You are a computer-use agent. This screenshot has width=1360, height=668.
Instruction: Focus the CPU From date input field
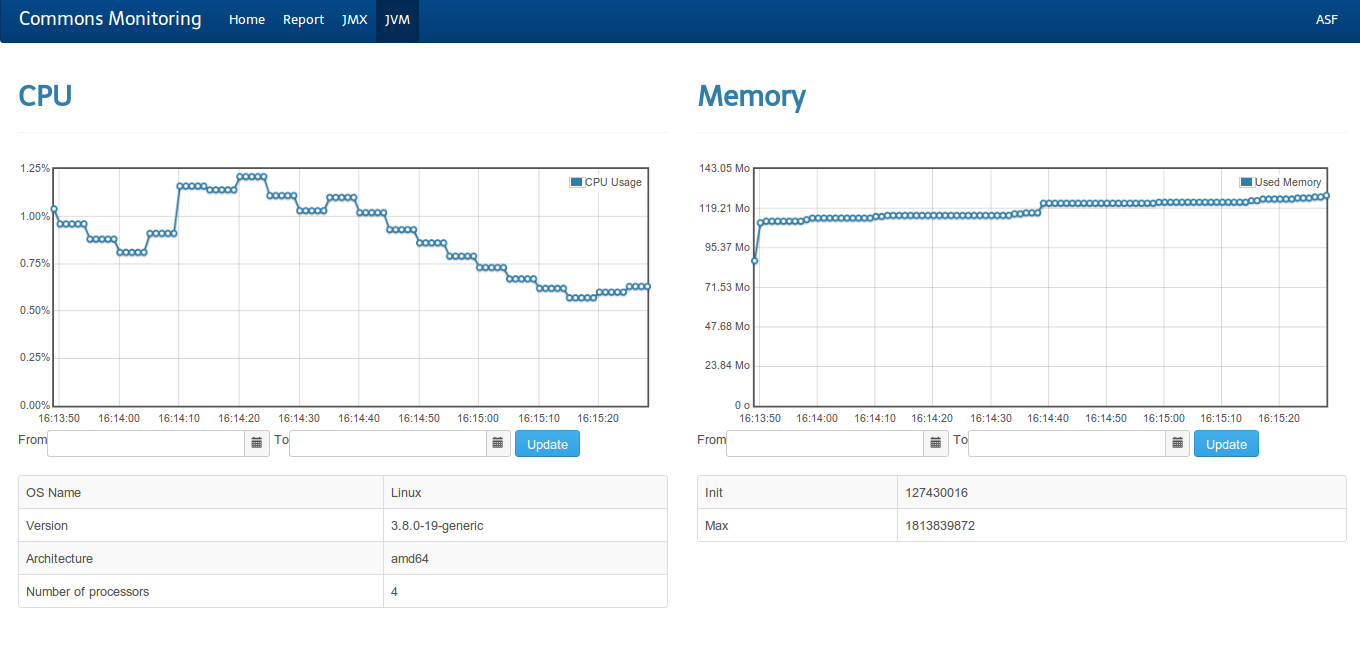click(146, 443)
